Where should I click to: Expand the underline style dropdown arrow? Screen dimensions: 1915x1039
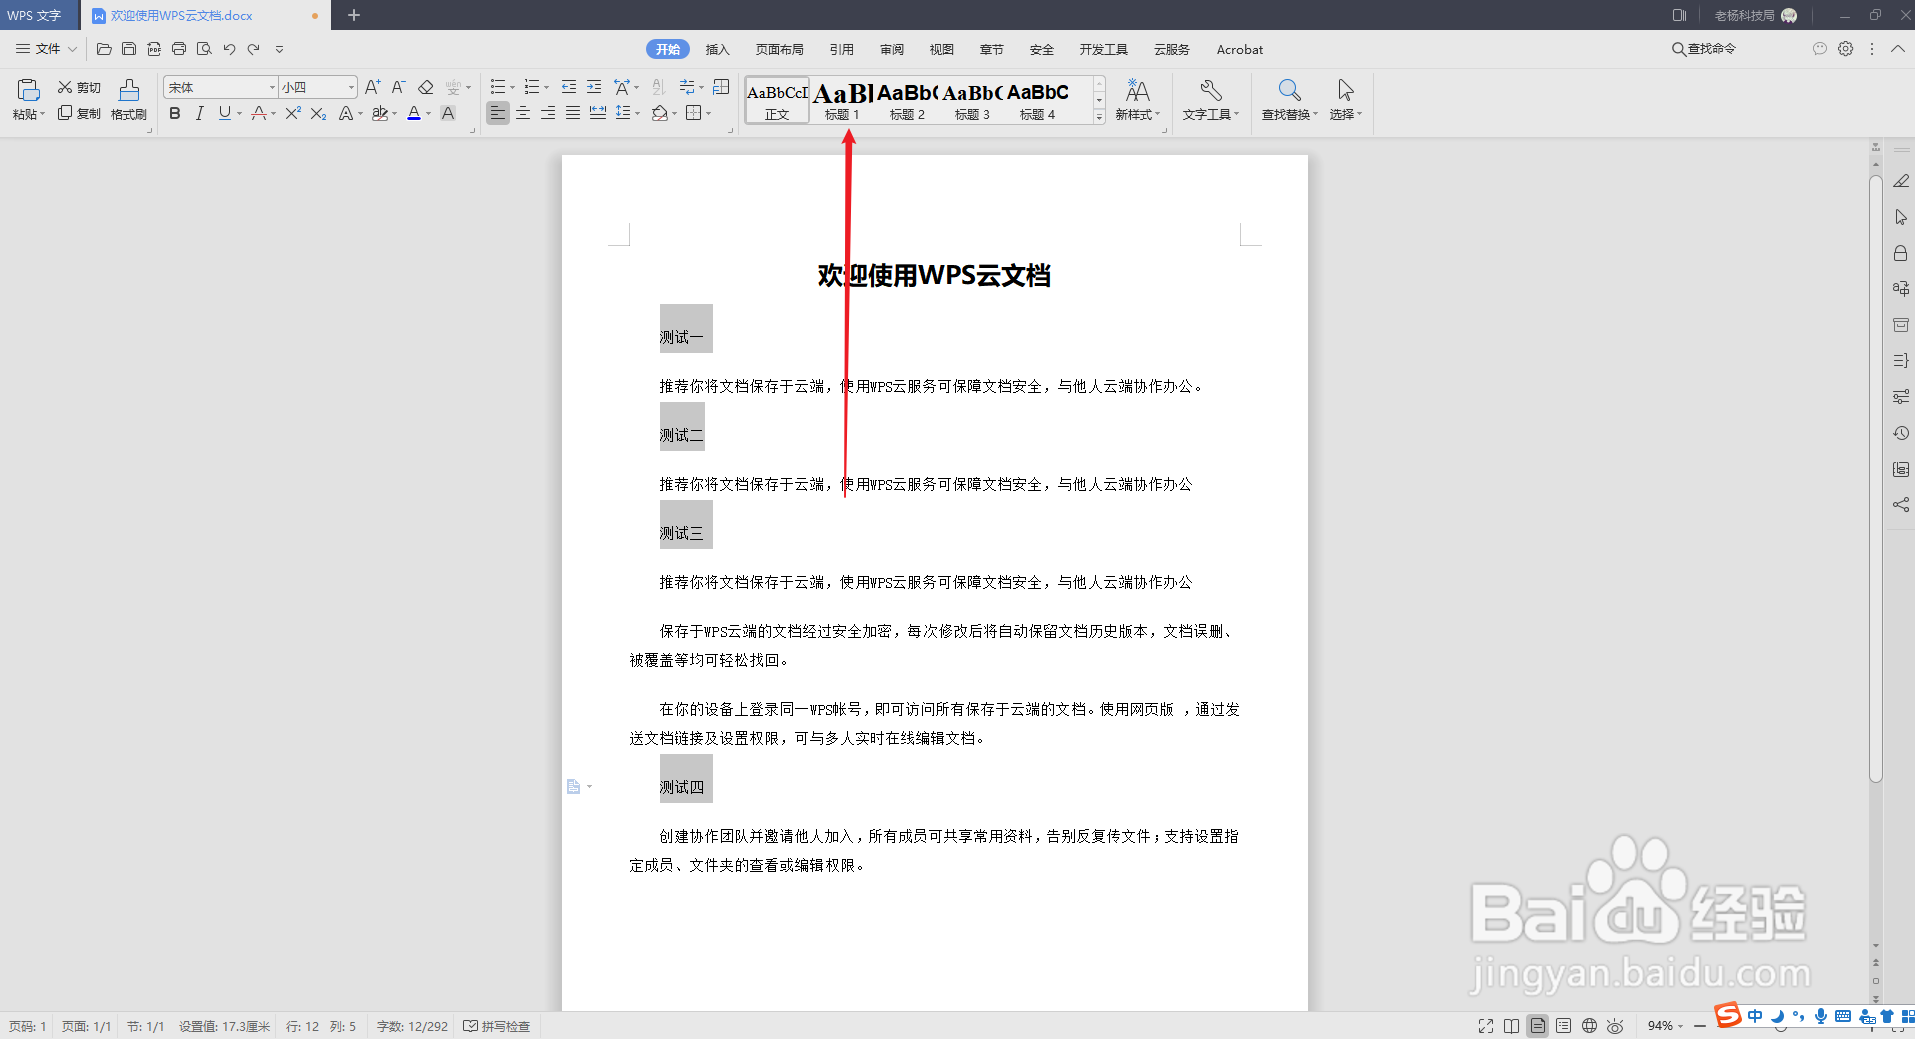[x=240, y=114]
